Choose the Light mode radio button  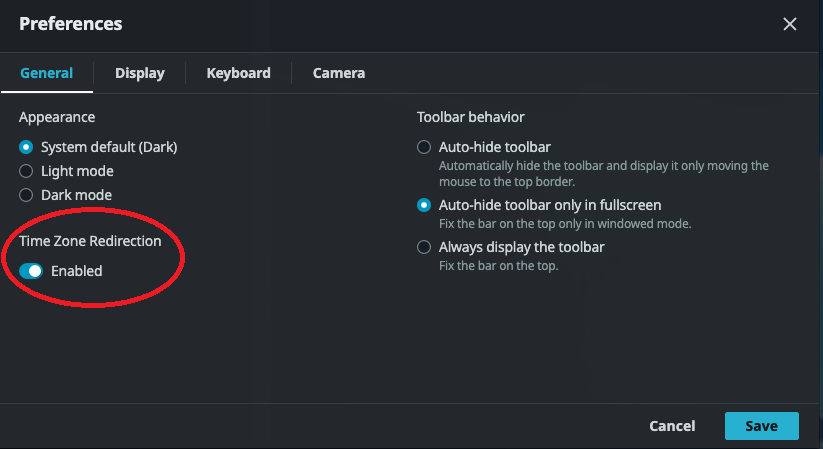tap(27, 171)
